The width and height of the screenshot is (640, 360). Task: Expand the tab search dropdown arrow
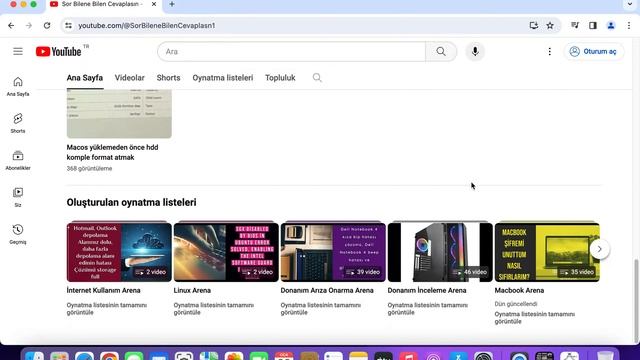[630, 4]
